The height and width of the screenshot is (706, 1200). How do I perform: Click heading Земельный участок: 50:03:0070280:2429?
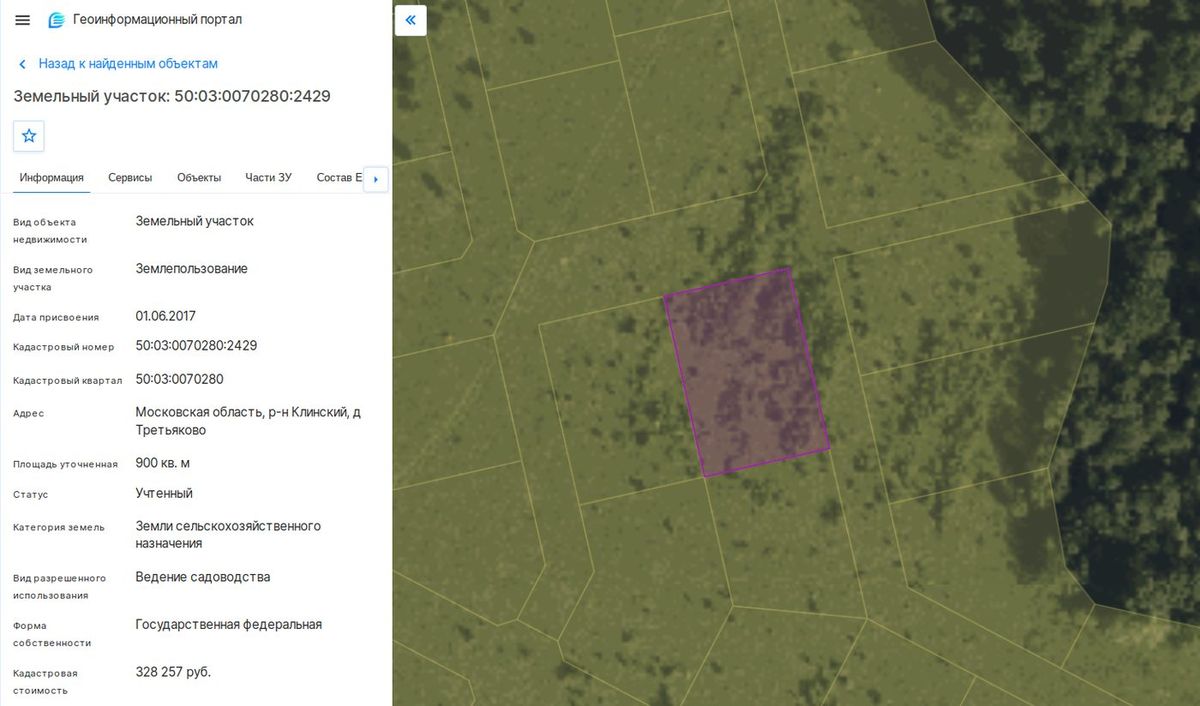click(172, 97)
